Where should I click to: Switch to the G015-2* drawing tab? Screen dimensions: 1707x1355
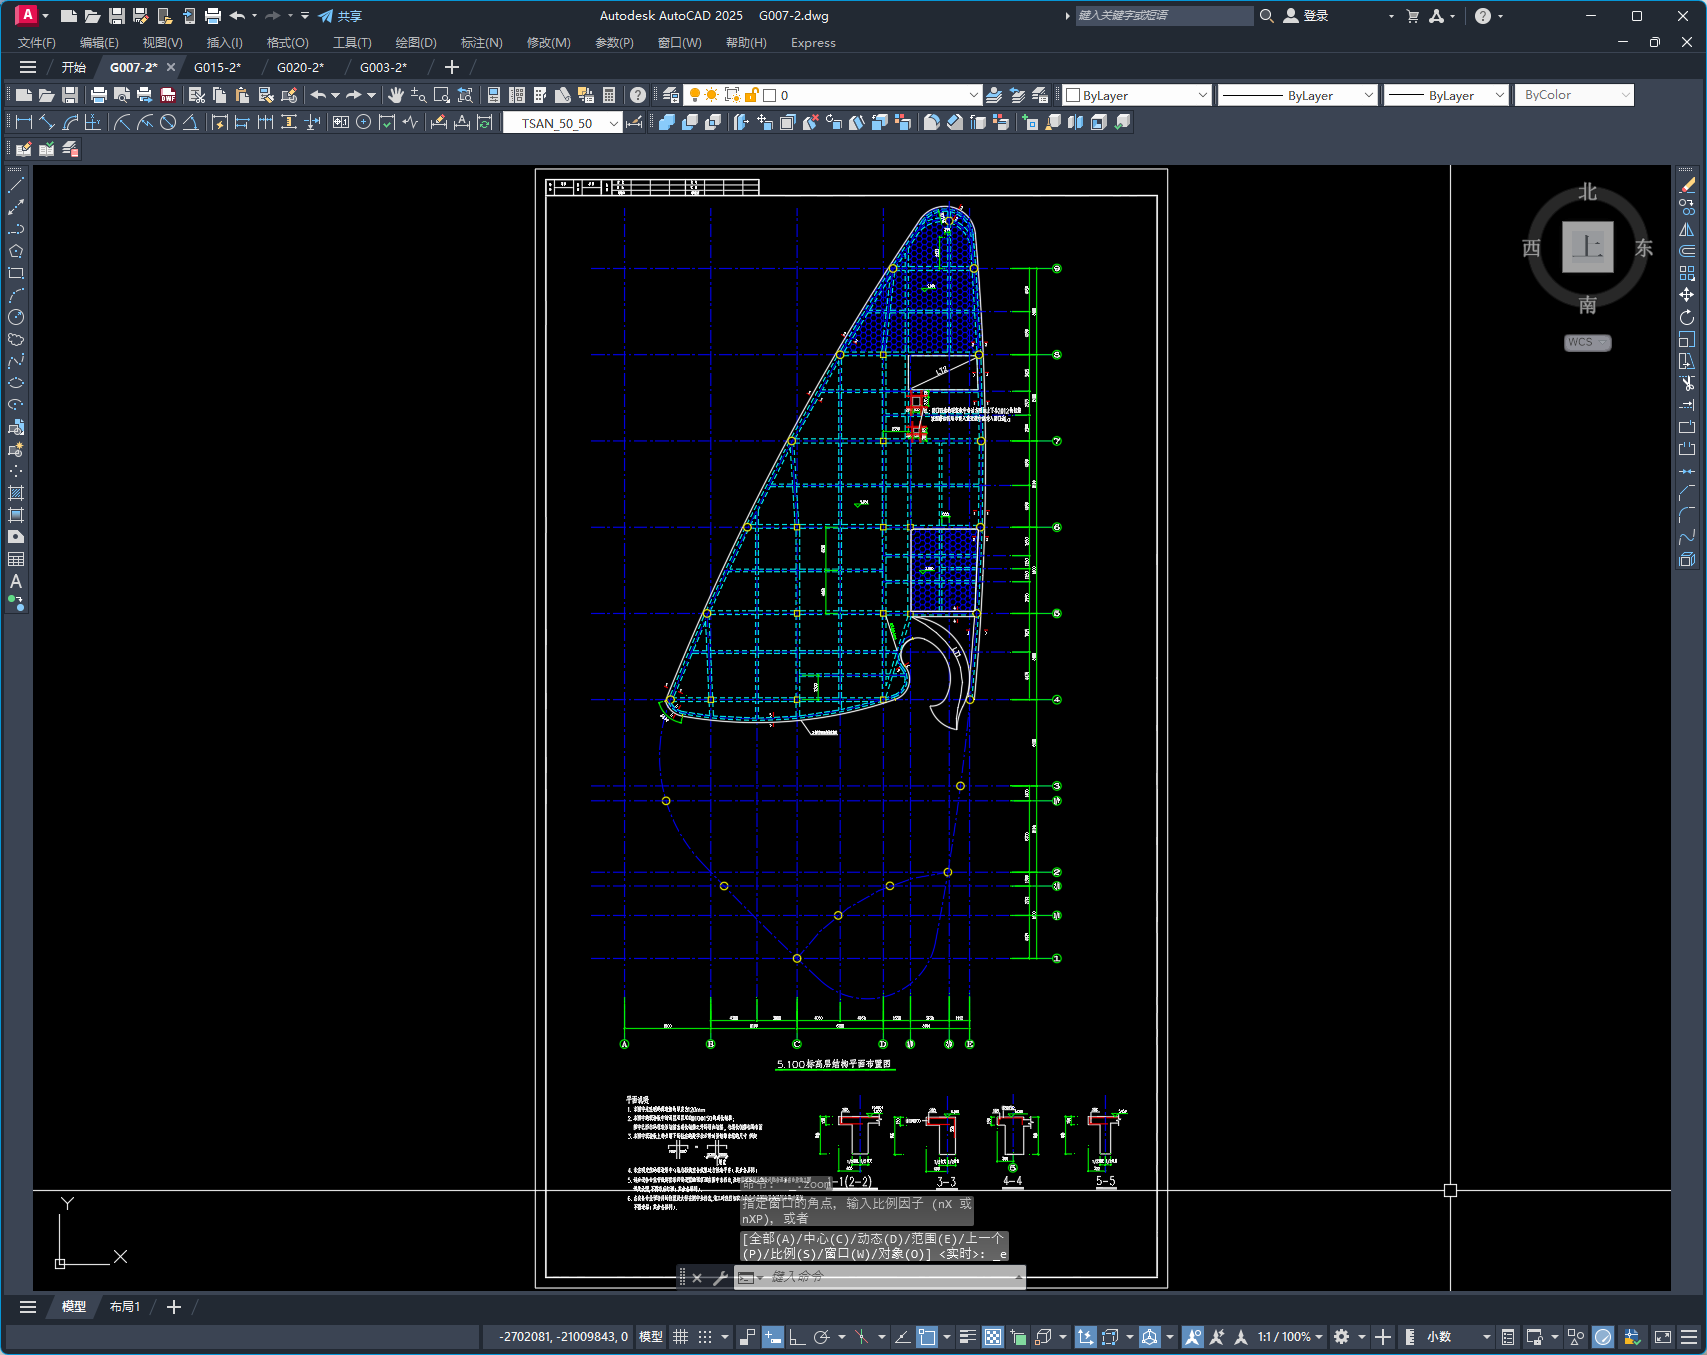217,67
